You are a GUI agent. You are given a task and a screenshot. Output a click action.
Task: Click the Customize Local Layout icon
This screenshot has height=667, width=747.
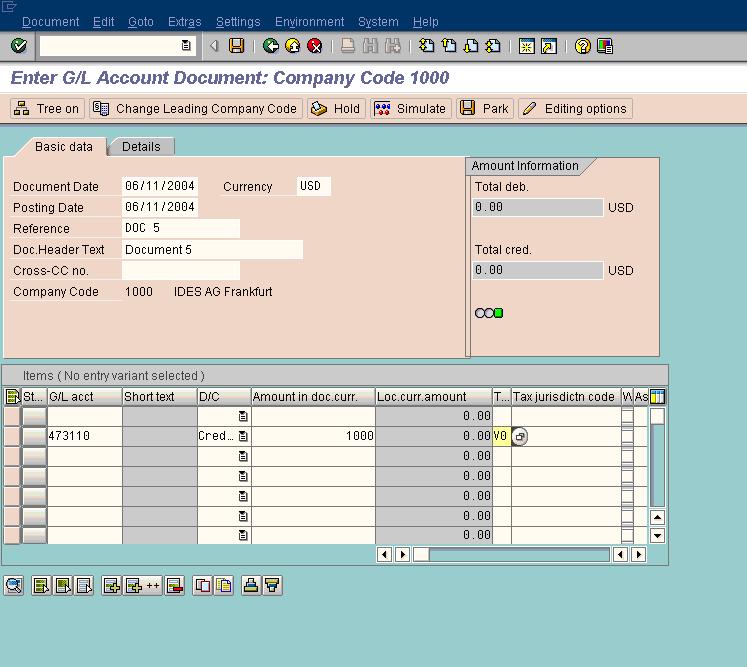click(x=605, y=46)
